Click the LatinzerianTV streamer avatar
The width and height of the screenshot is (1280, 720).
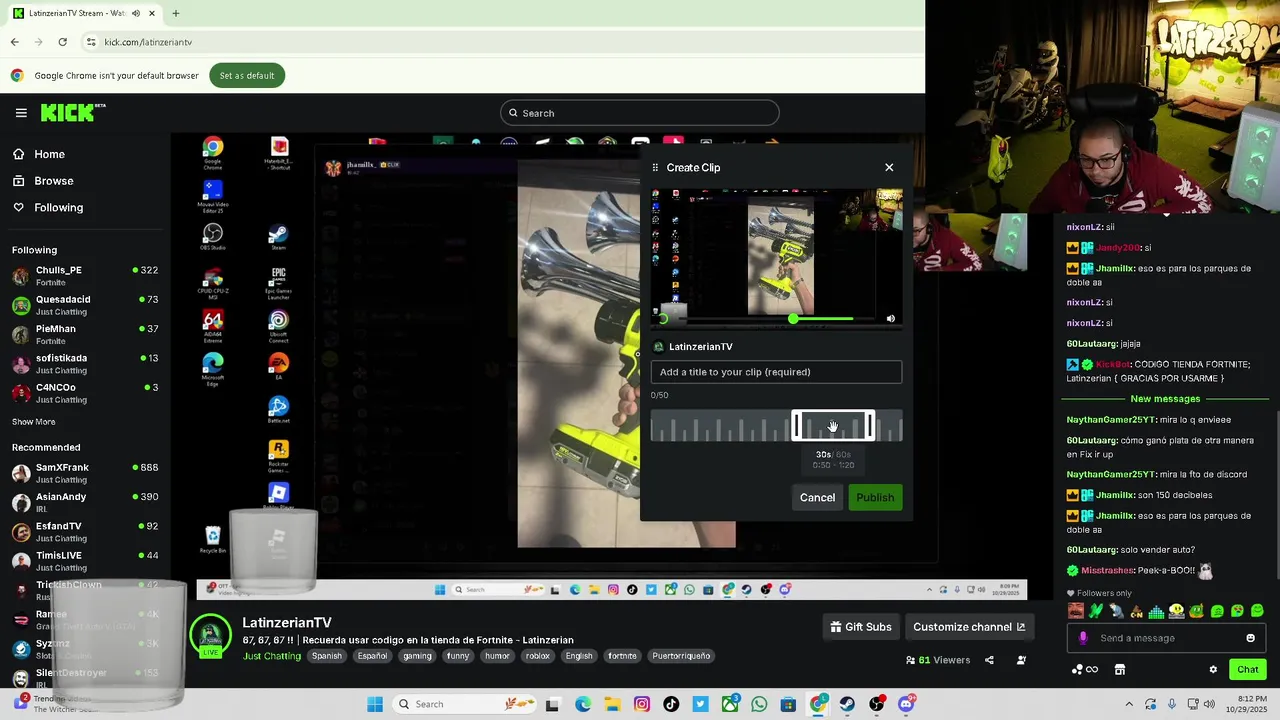(211, 634)
